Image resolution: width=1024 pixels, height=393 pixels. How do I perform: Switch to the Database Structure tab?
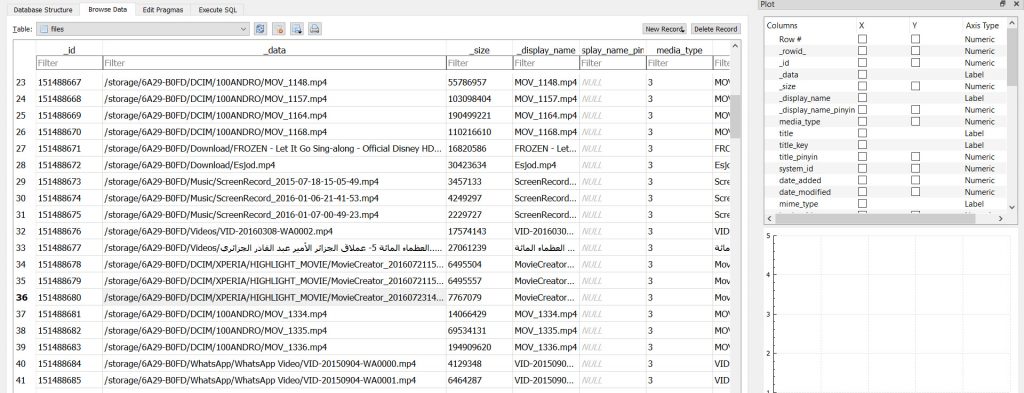43,10
